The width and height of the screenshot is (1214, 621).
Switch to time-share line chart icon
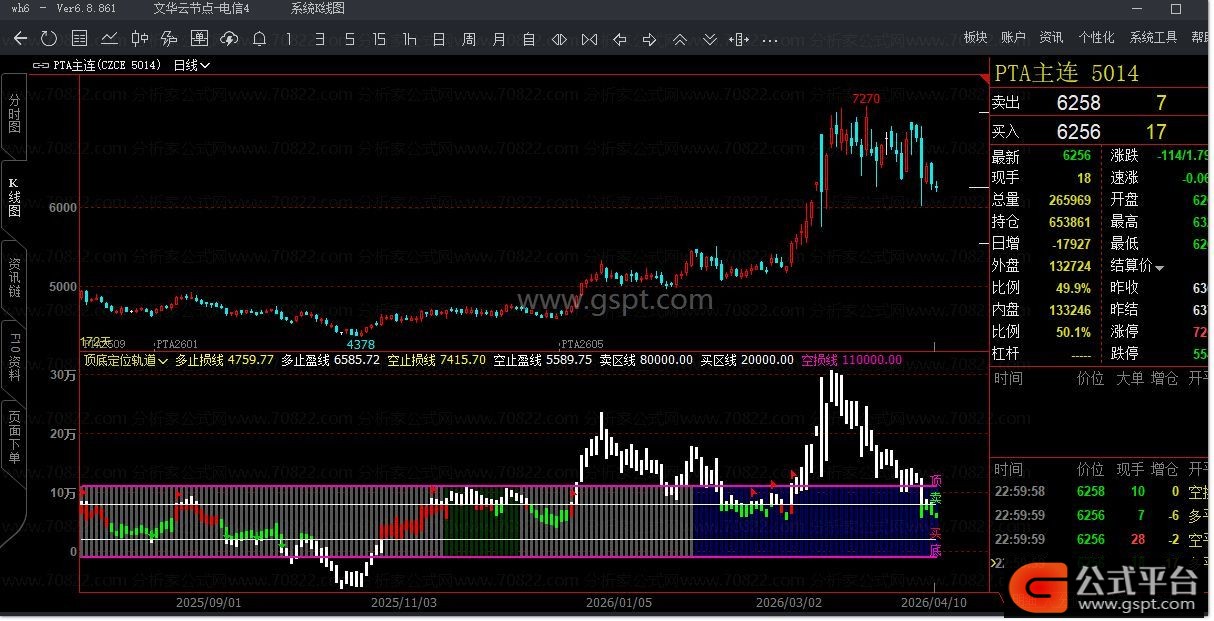110,39
